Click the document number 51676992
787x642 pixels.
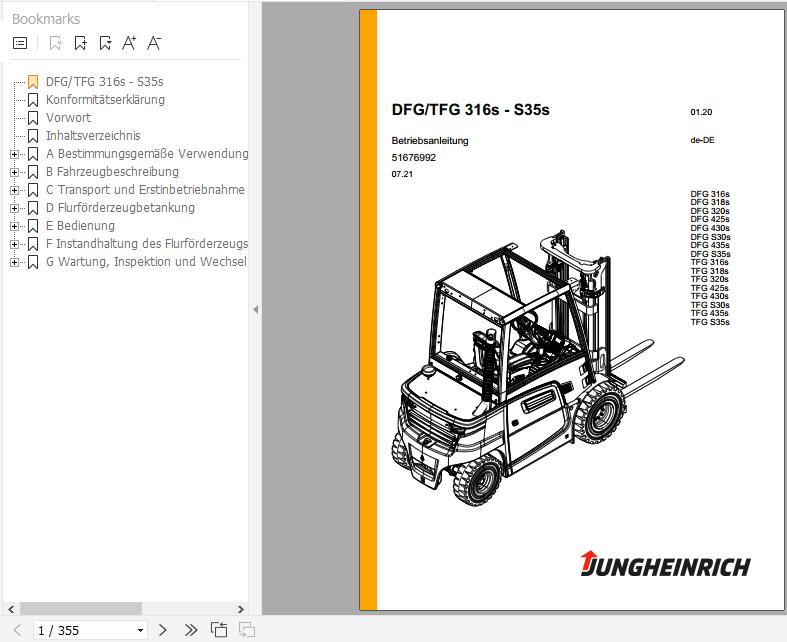(x=414, y=158)
